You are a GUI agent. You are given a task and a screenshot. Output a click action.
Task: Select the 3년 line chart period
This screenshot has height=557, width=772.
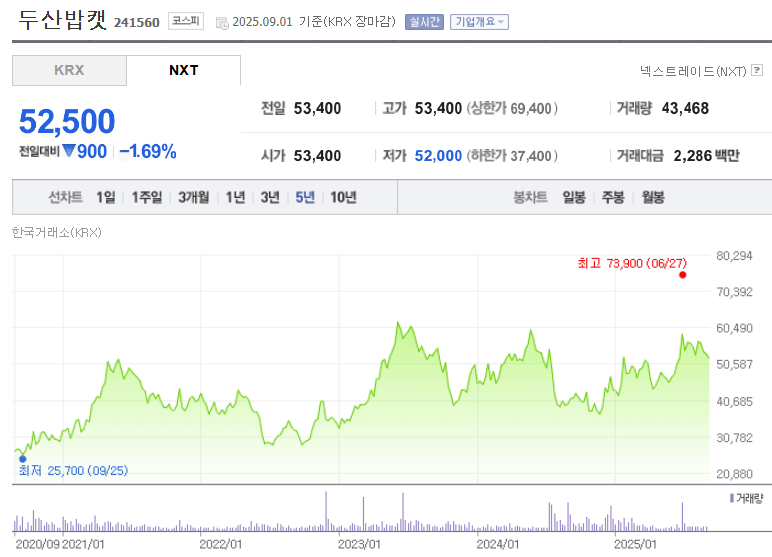270,197
